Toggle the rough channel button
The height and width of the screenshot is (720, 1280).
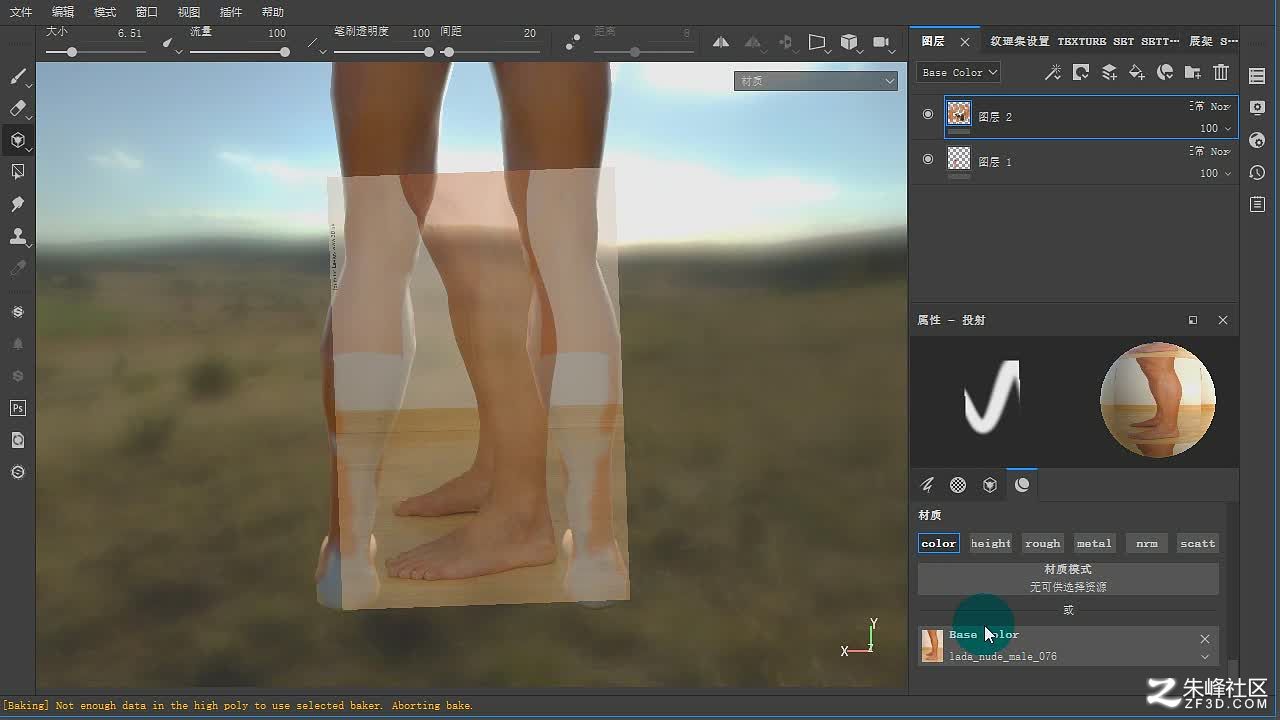click(1042, 543)
